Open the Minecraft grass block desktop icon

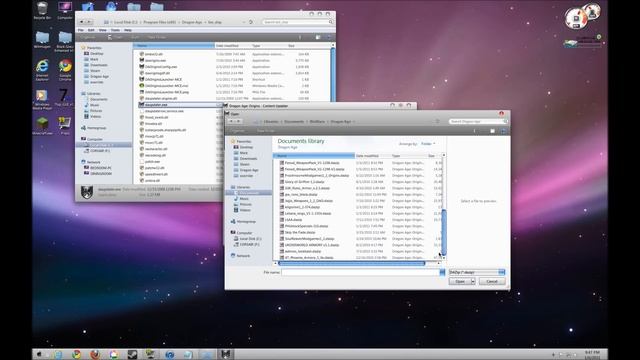[42, 126]
